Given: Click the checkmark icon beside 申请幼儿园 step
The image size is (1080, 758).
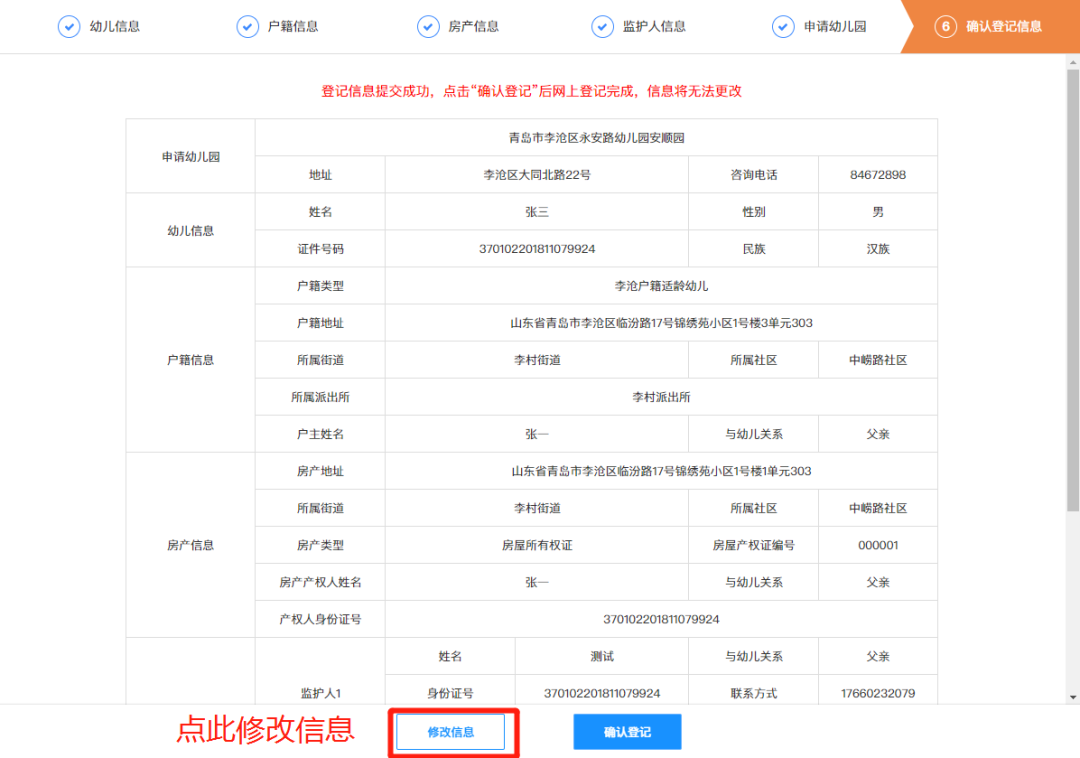Looking at the screenshot, I should [783, 27].
